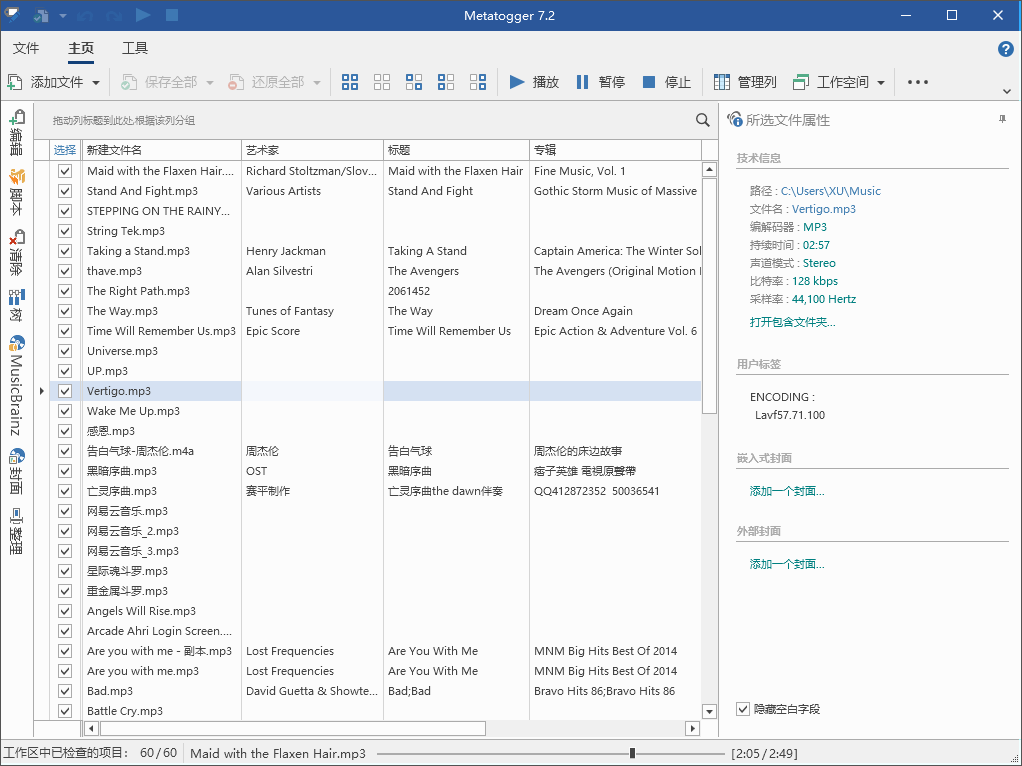
Task: Switch to the Tools (工具) tab
Action: 135,48
